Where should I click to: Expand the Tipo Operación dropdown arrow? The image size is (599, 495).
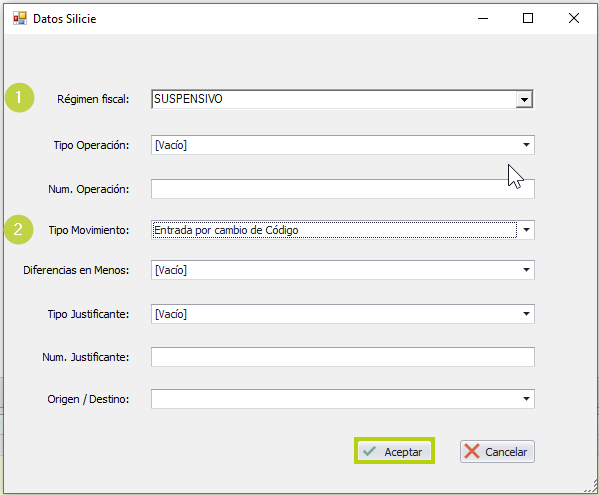click(x=526, y=145)
